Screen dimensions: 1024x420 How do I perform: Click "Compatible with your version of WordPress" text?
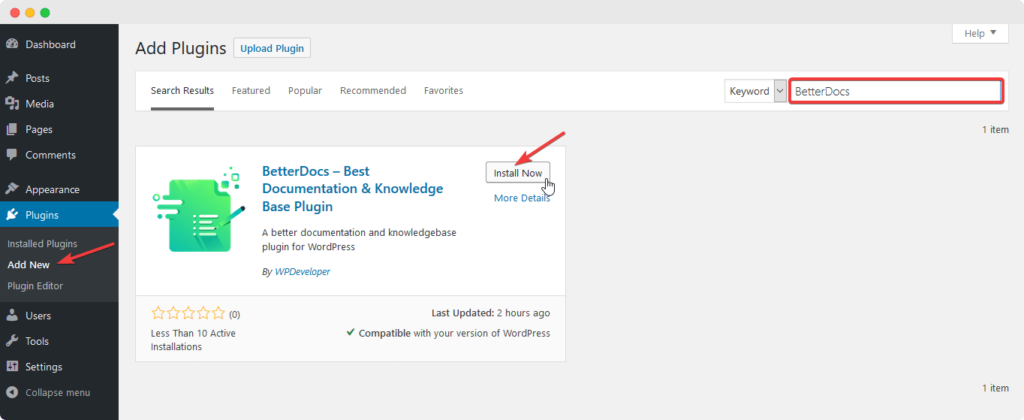449,333
